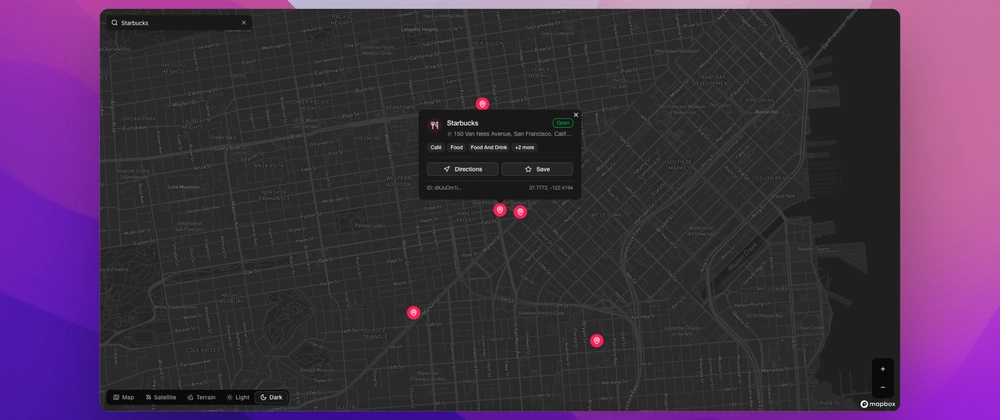Click the magnifier icon in the search bar
The image size is (1000, 420).
(x=115, y=23)
